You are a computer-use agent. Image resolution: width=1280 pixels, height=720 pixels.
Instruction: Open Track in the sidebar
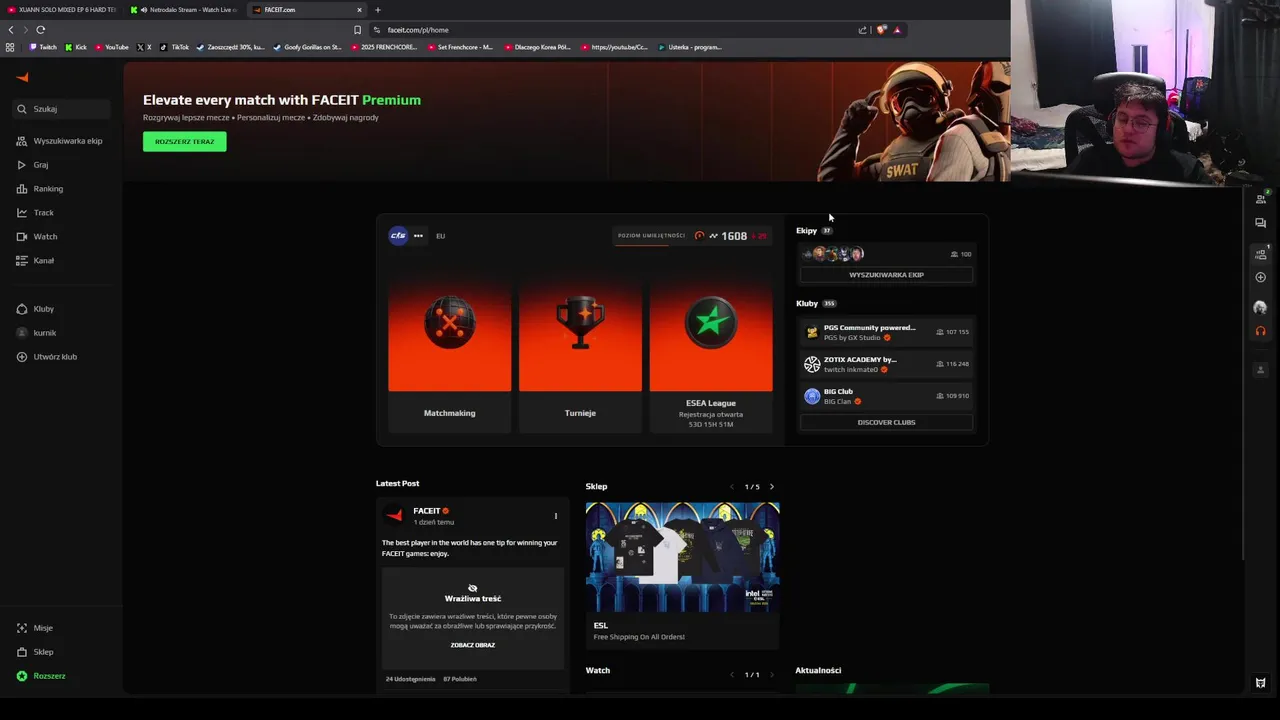coord(36,213)
